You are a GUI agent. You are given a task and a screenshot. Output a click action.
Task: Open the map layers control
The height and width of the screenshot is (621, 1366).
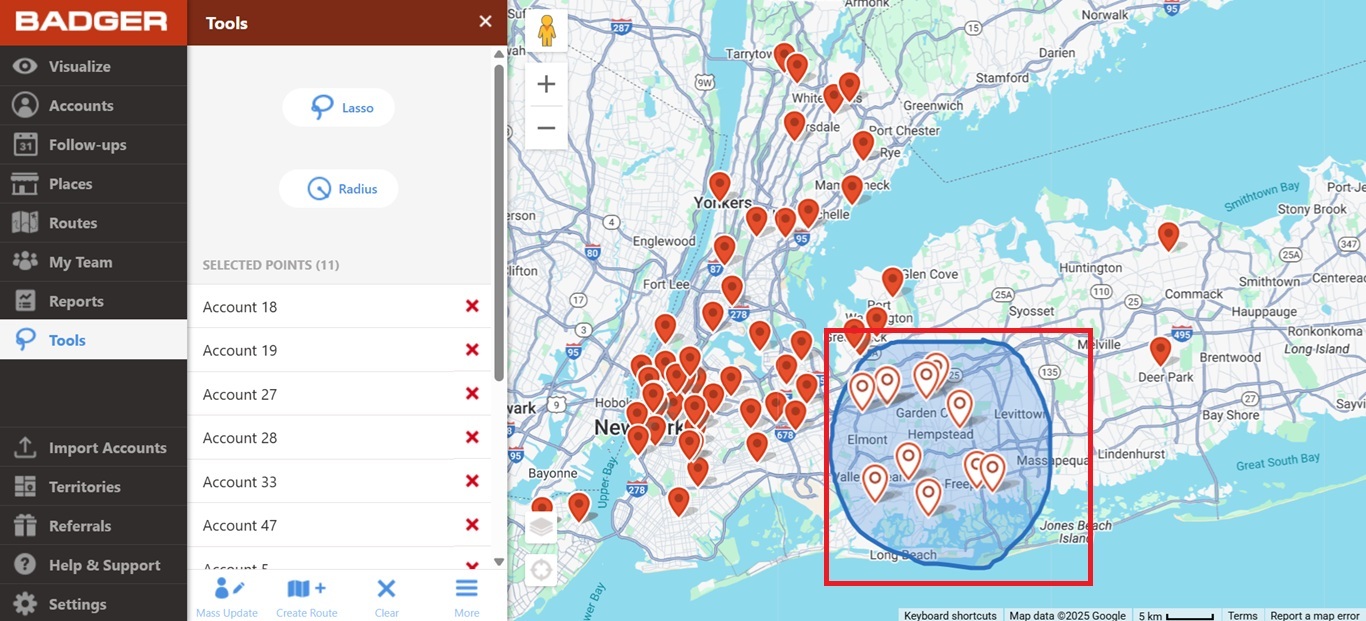[x=541, y=527]
